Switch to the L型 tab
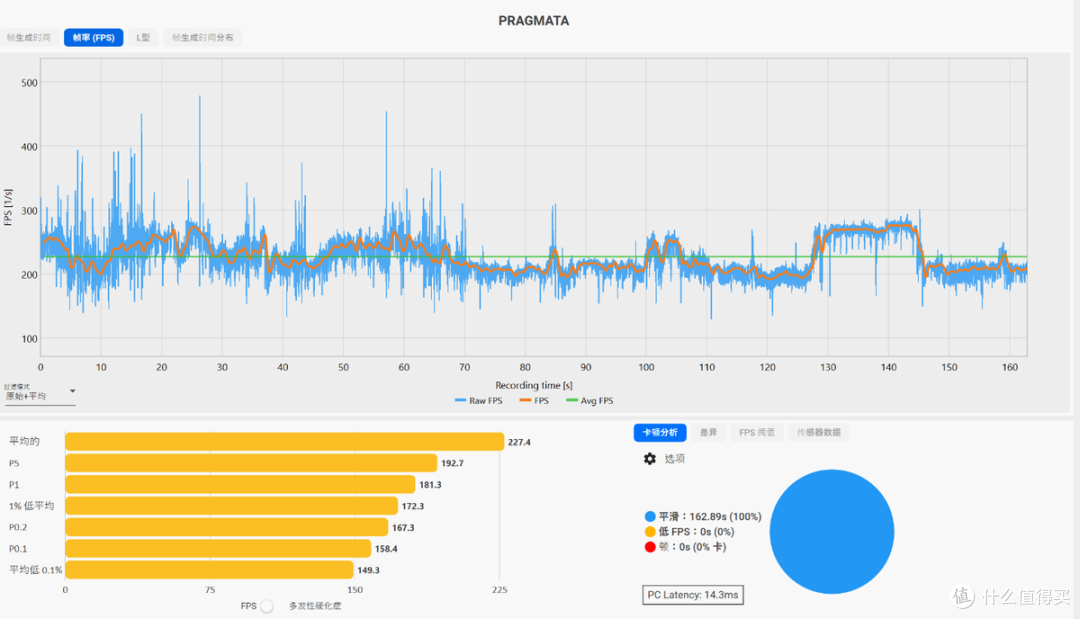This screenshot has width=1080, height=619. pos(143,37)
